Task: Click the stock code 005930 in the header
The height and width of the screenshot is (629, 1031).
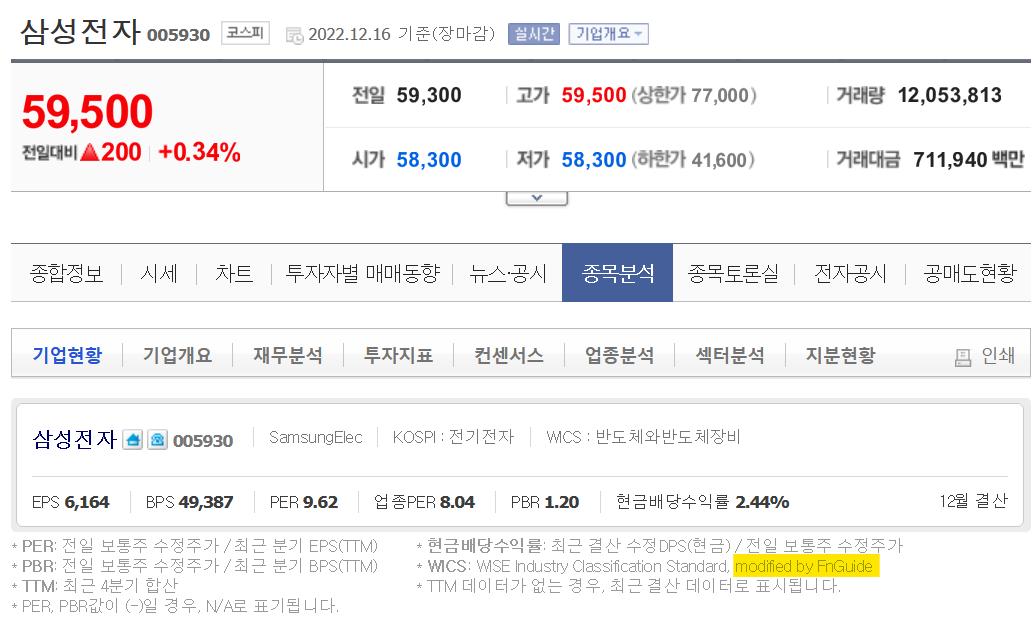Action: pos(178,35)
